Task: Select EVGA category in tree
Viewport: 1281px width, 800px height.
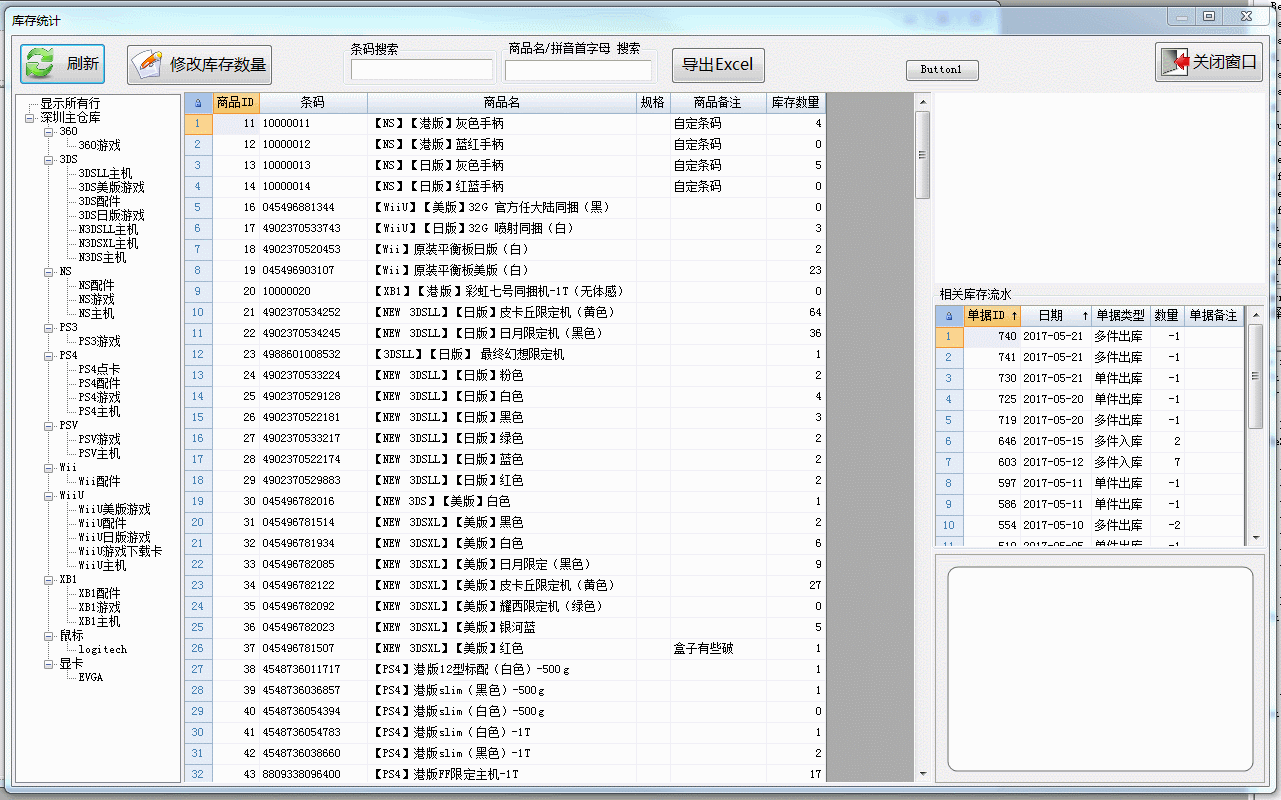Action: [91, 678]
